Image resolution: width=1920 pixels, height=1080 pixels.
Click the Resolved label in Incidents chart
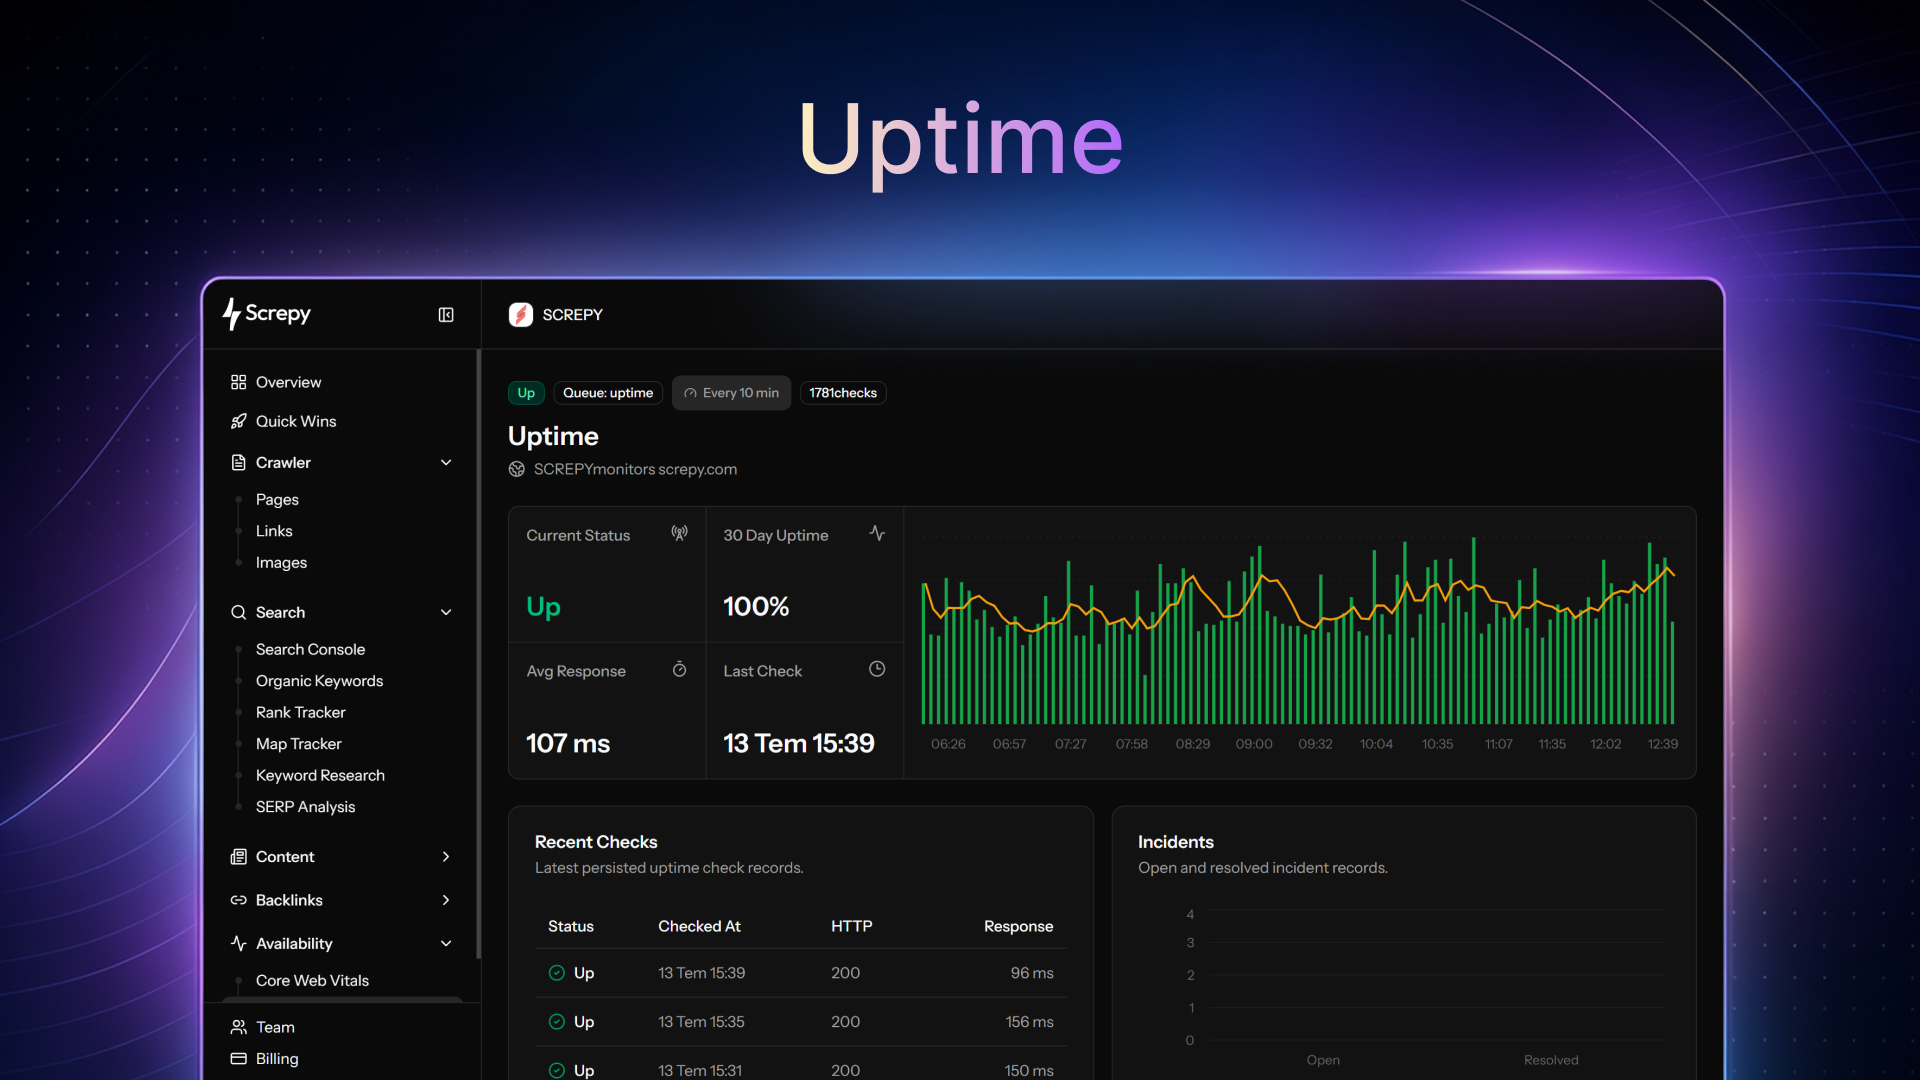[1551, 1060]
